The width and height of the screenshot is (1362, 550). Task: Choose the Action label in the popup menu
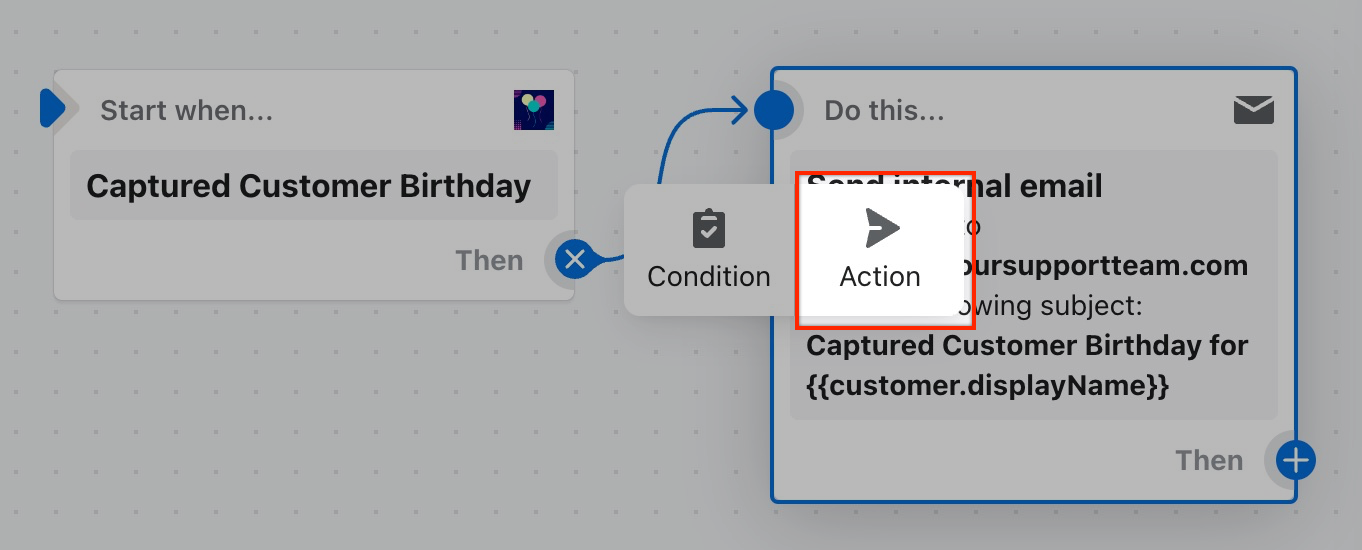coord(880,276)
